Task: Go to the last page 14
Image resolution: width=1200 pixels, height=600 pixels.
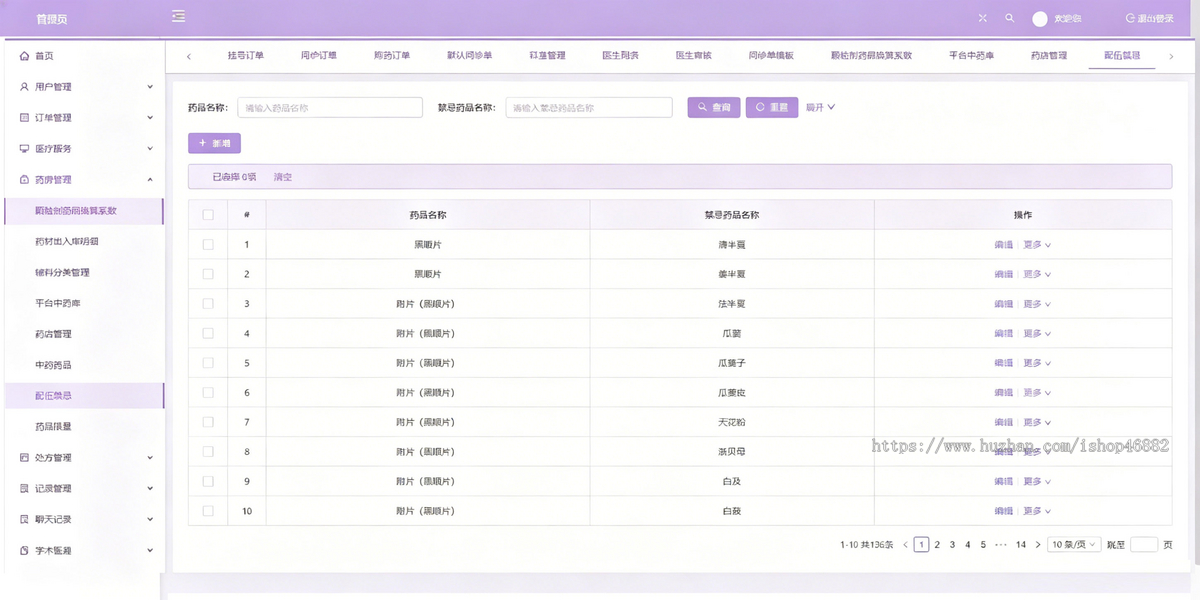Action: tap(1021, 545)
